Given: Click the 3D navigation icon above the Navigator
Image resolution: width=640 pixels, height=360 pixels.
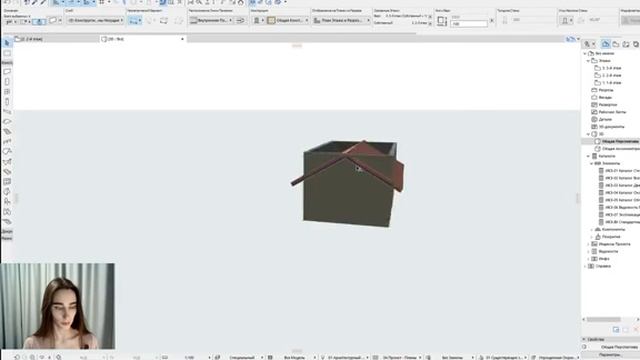Looking at the screenshot, I should 570,39.
